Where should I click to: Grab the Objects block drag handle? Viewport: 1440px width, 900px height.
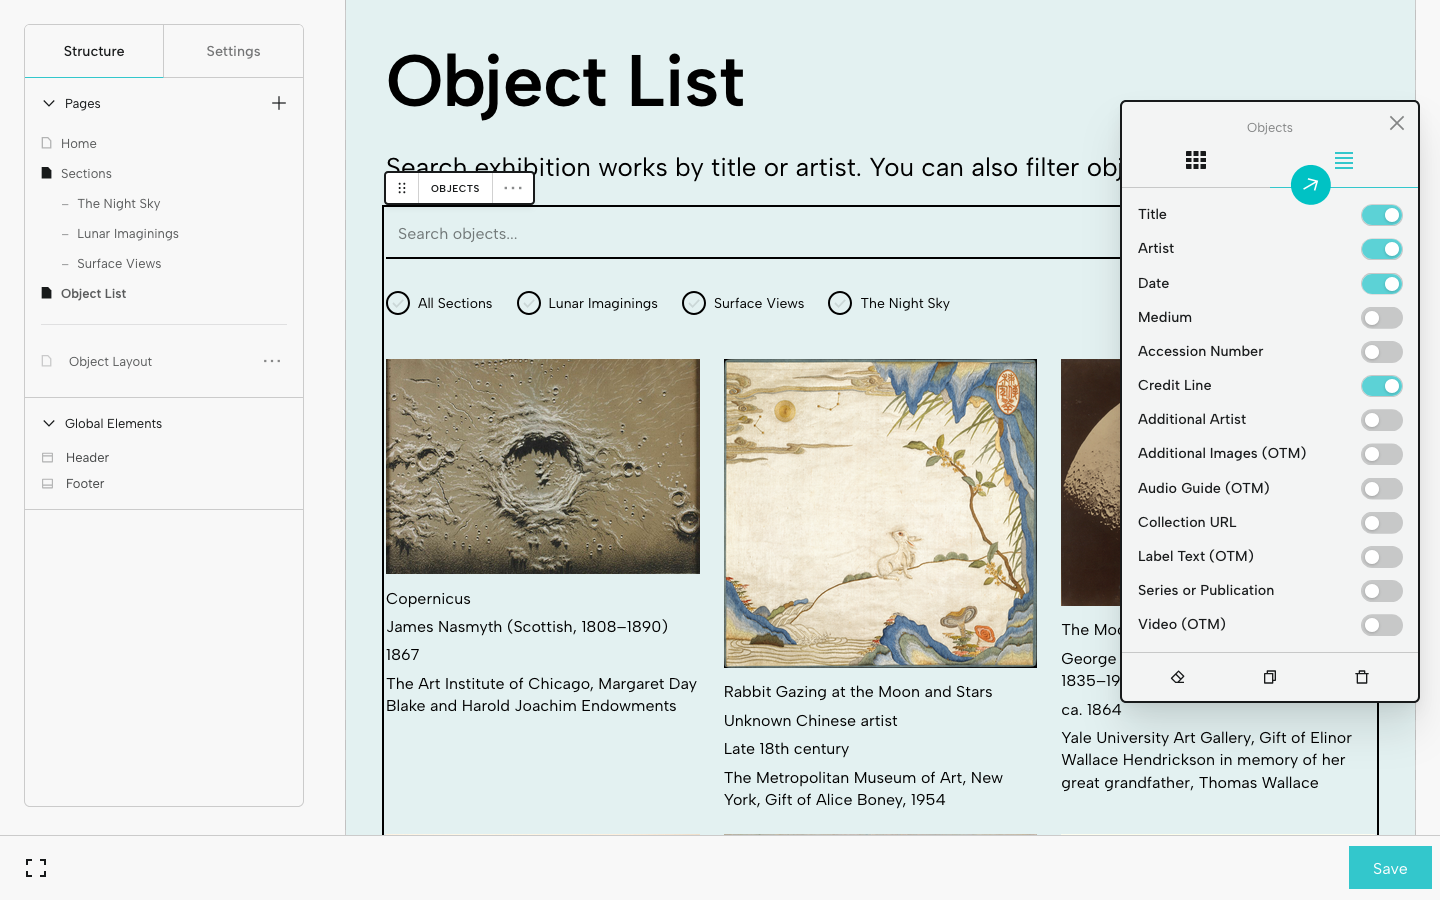tap(402, 188)
